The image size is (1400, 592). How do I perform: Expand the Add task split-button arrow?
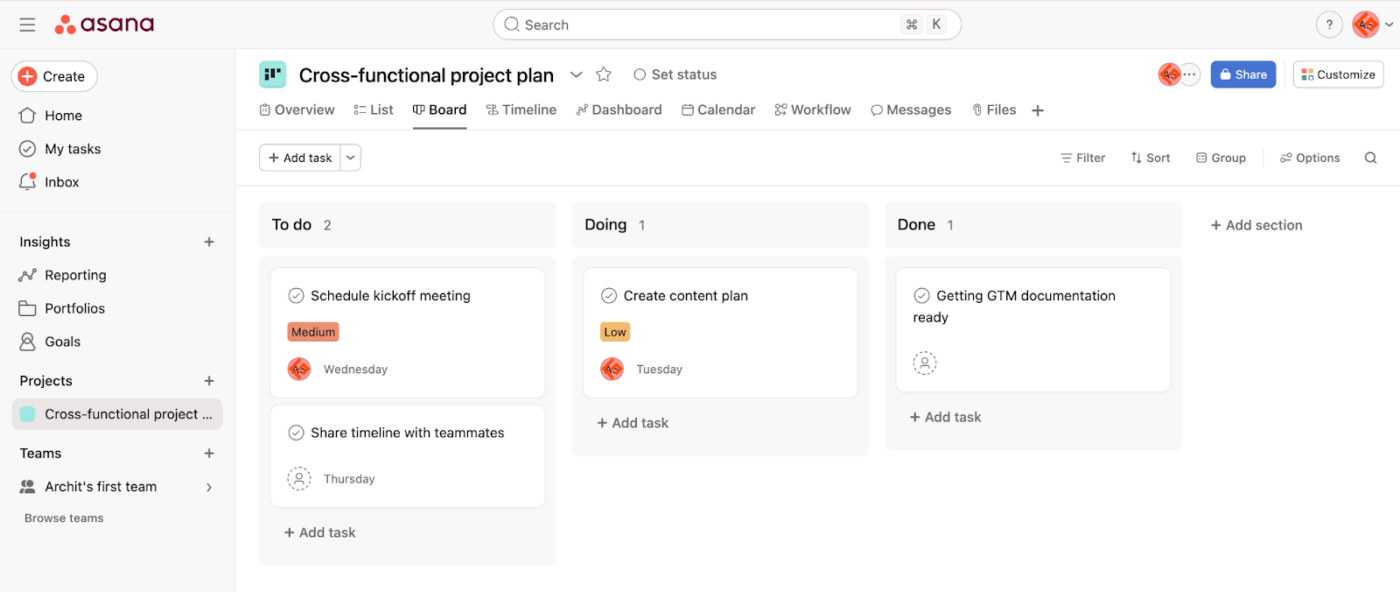(350, 157)
